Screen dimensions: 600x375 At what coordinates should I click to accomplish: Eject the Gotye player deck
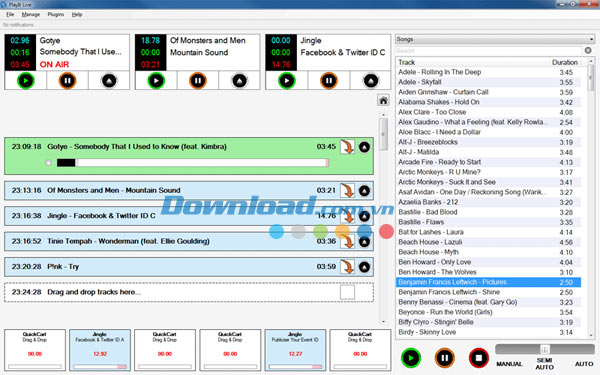click(x=109, y=81)
